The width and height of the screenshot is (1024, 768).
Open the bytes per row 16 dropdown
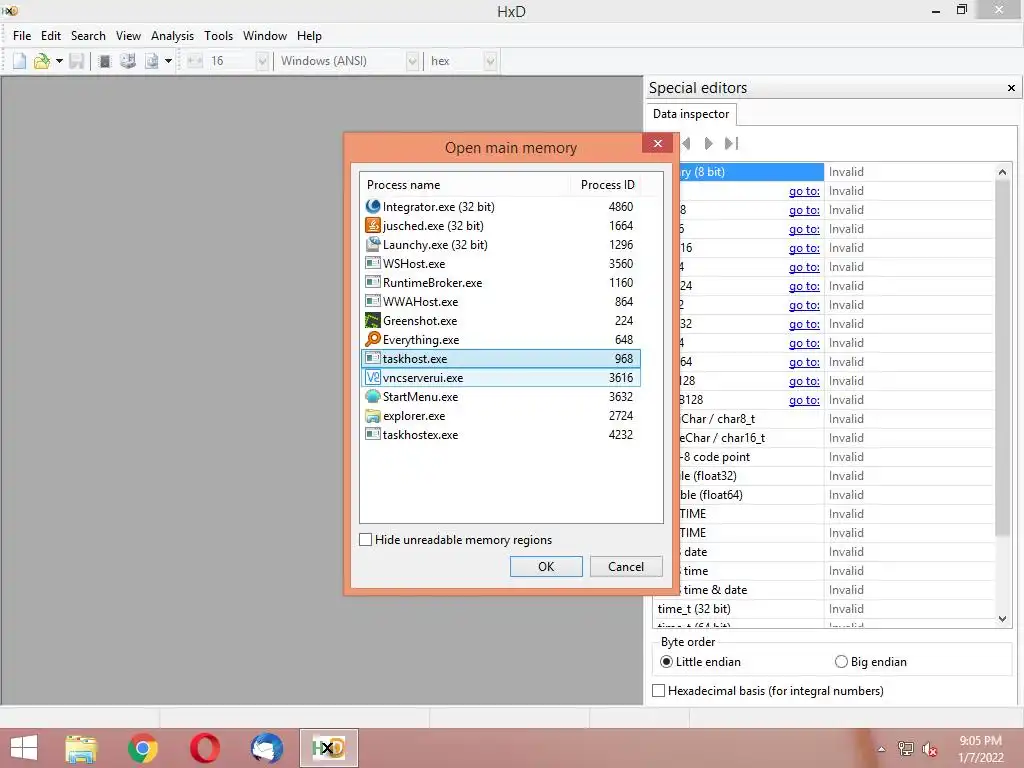pos(262,61)
